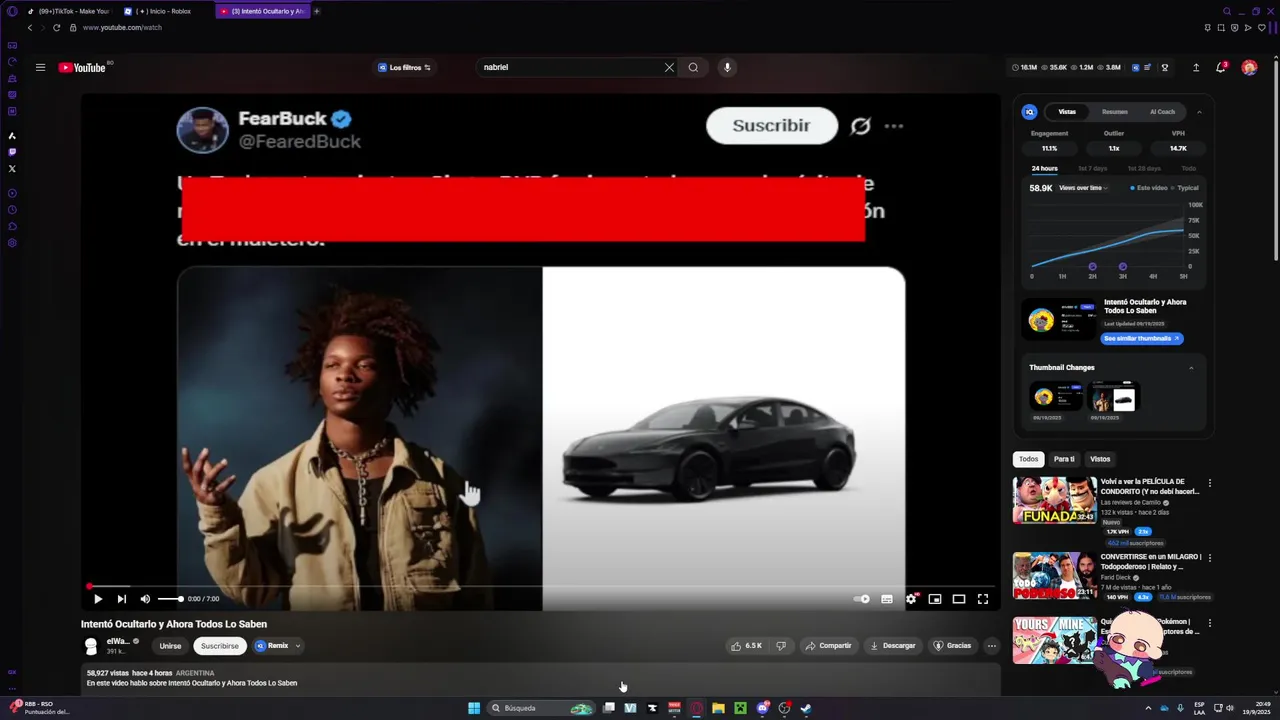Screen dimensions: 1280x720
Task: Expand the Remix dropdown arrow
Action: coord(297,646)
